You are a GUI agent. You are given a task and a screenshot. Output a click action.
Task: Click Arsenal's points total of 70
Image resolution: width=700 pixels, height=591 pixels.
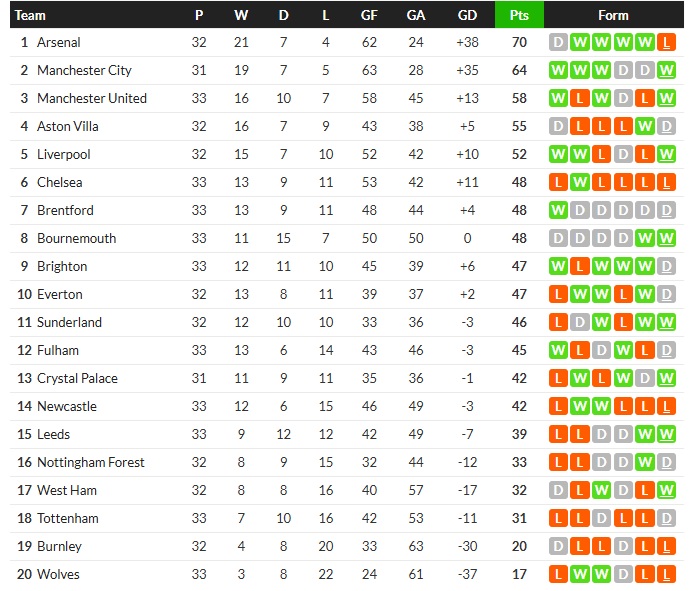(x=519, y=43)
